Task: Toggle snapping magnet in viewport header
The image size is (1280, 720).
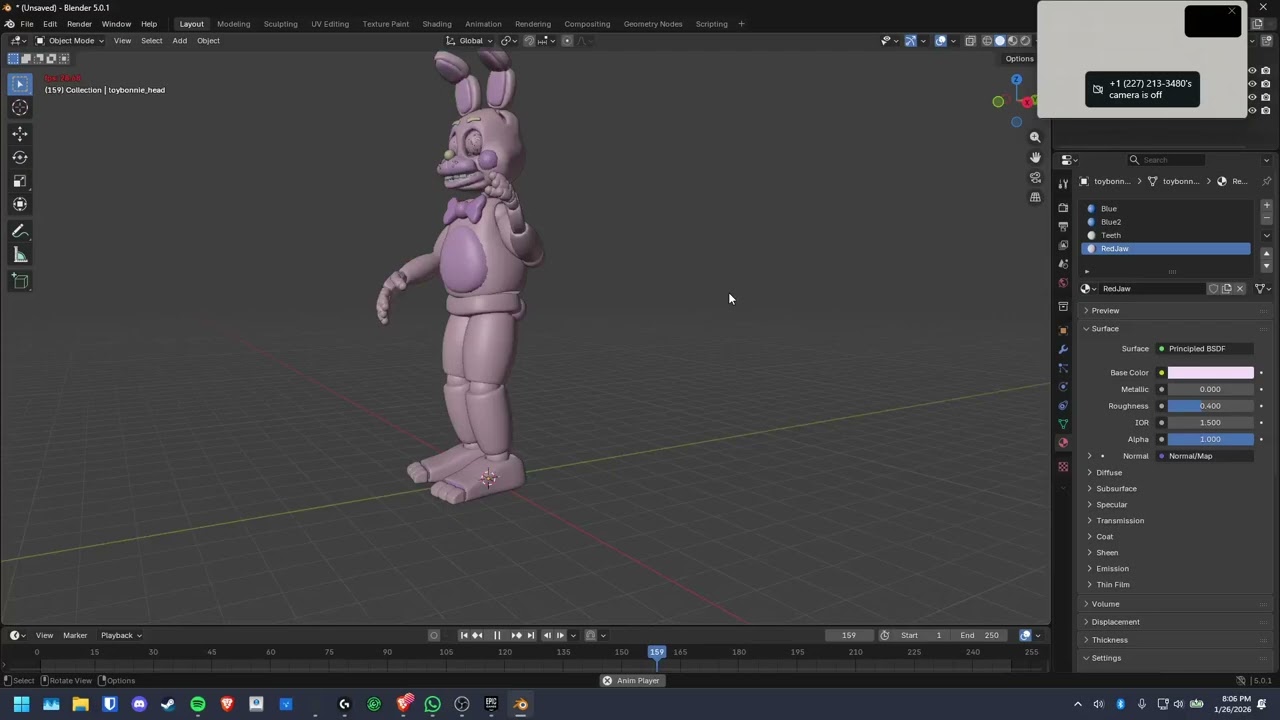Action: pyautogui.click(x=529, y=41)
